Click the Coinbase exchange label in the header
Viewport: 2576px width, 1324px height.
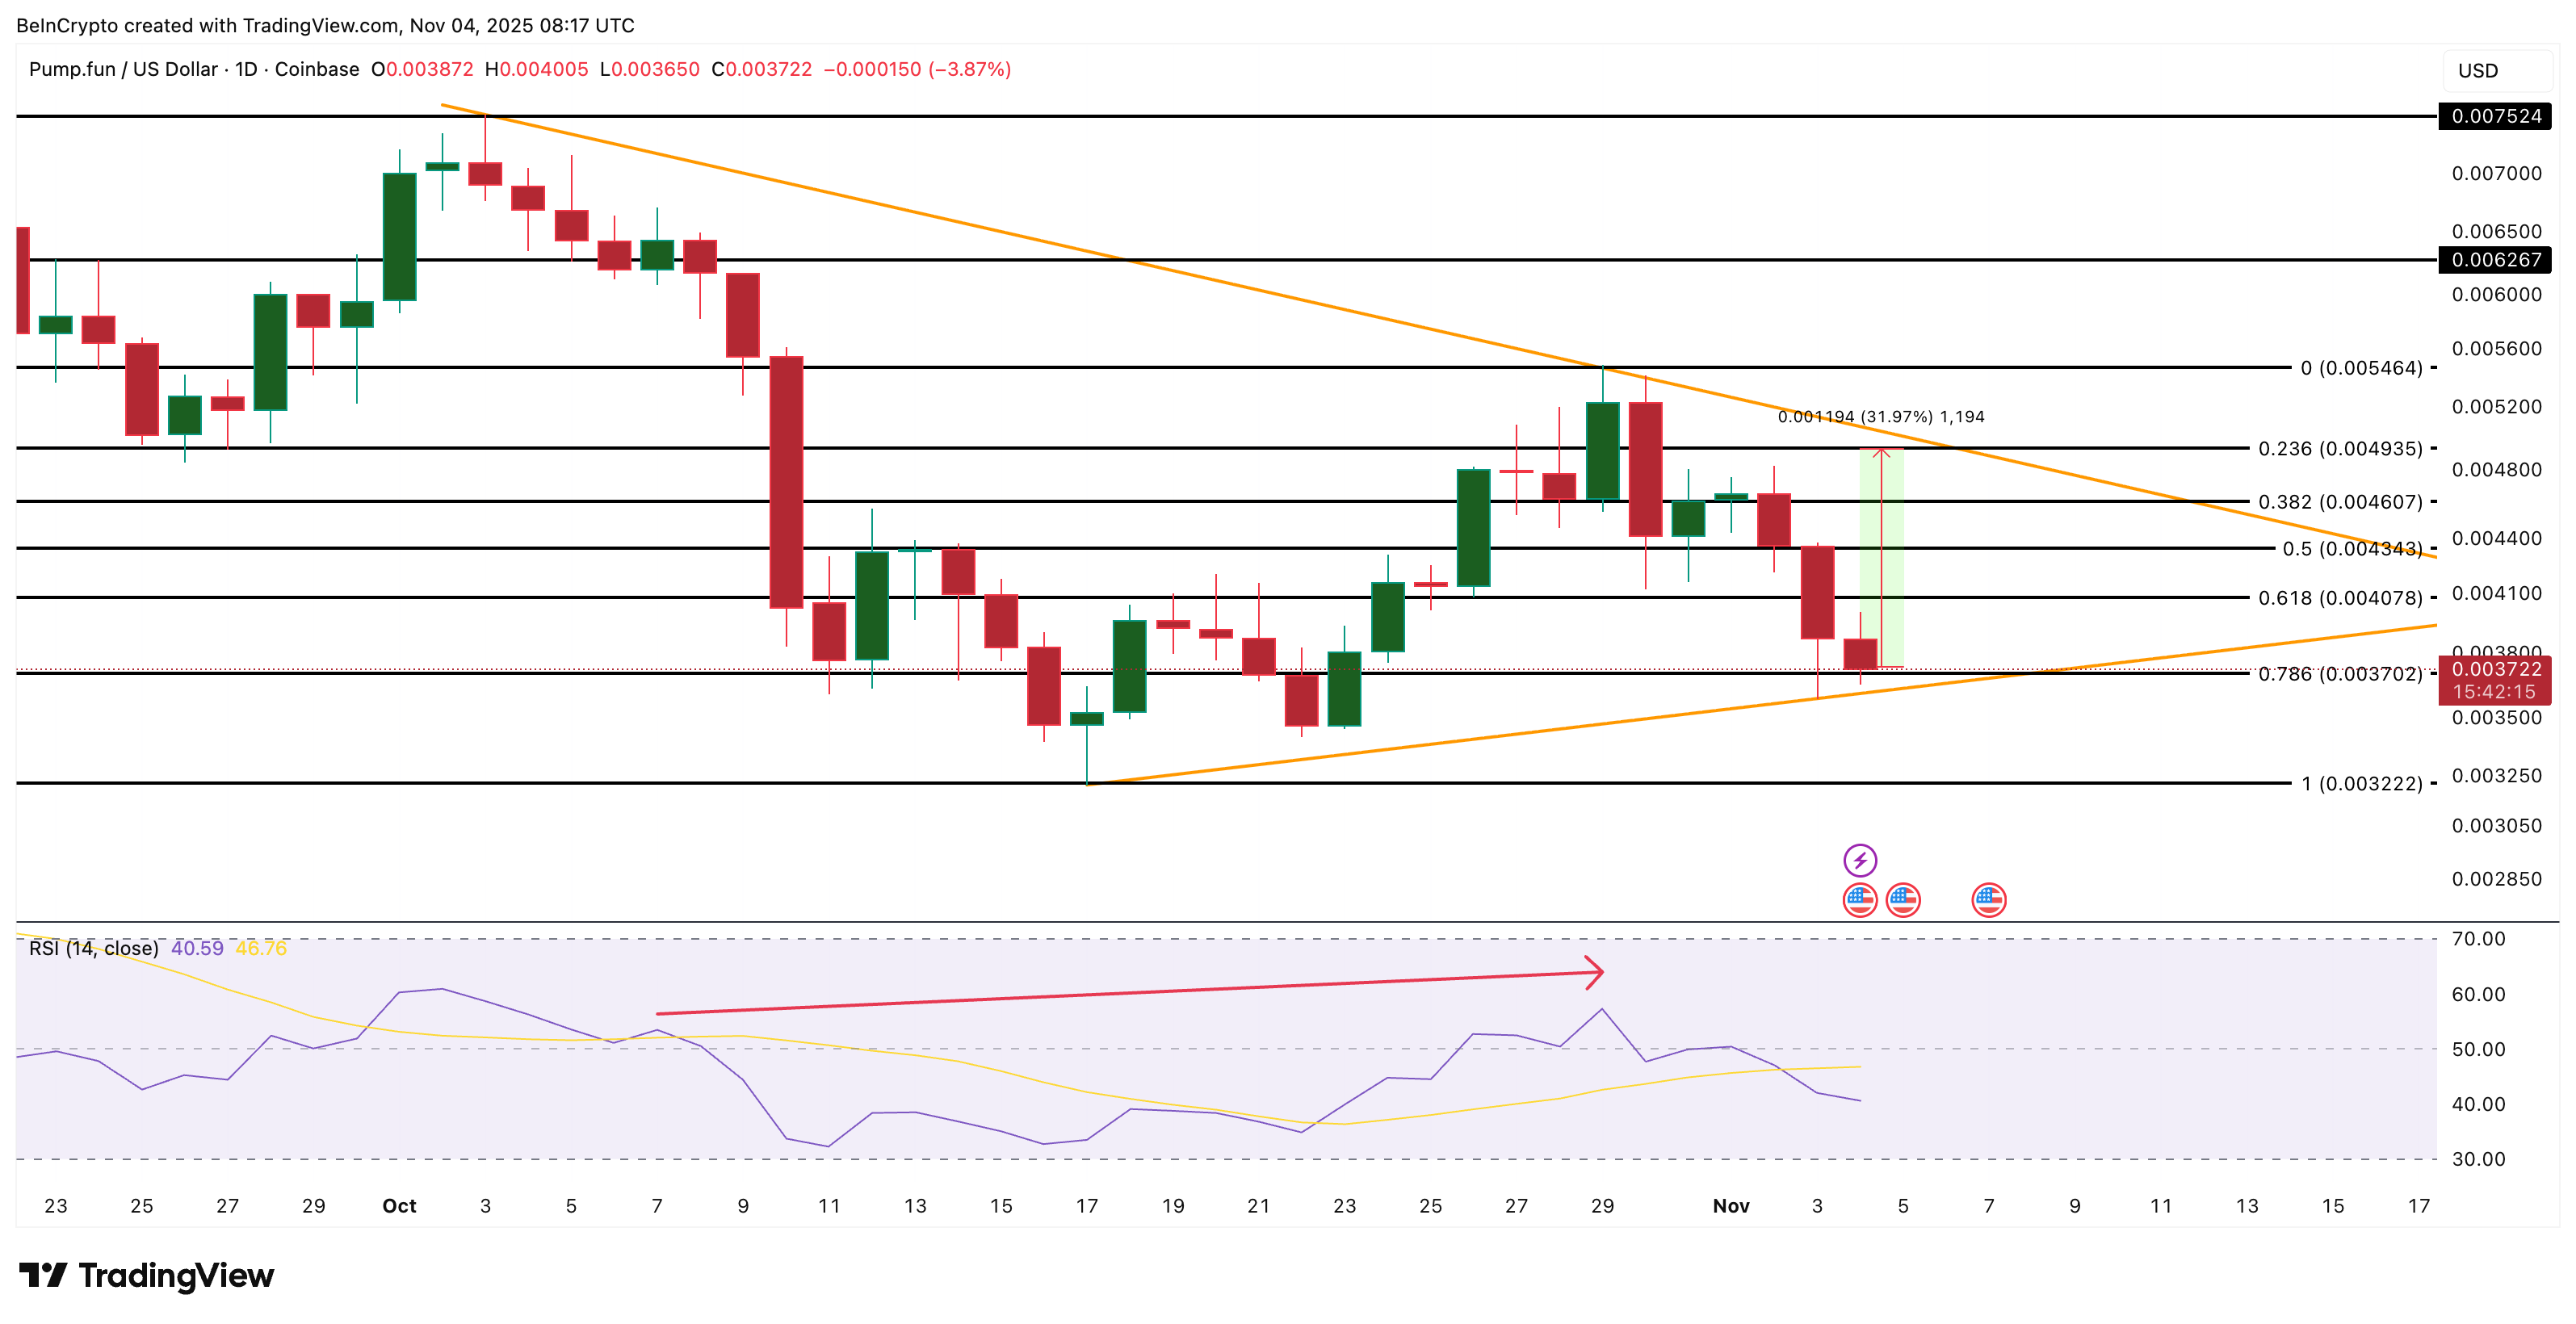tap(317, 69)
